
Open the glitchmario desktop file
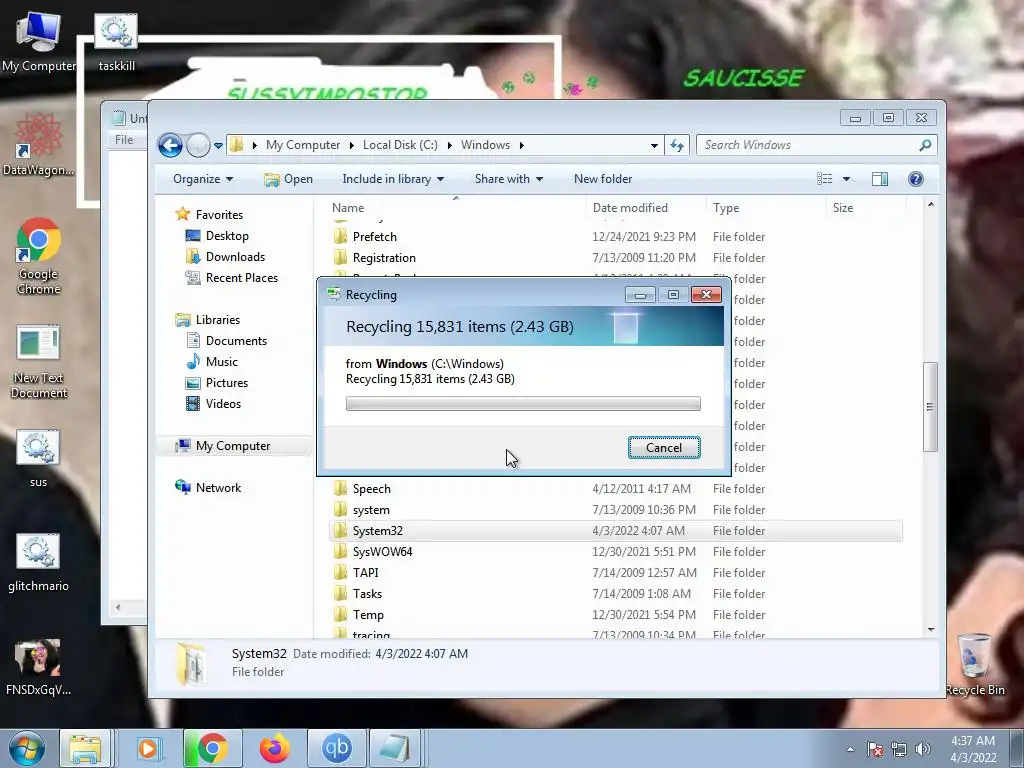click(38, 563)
